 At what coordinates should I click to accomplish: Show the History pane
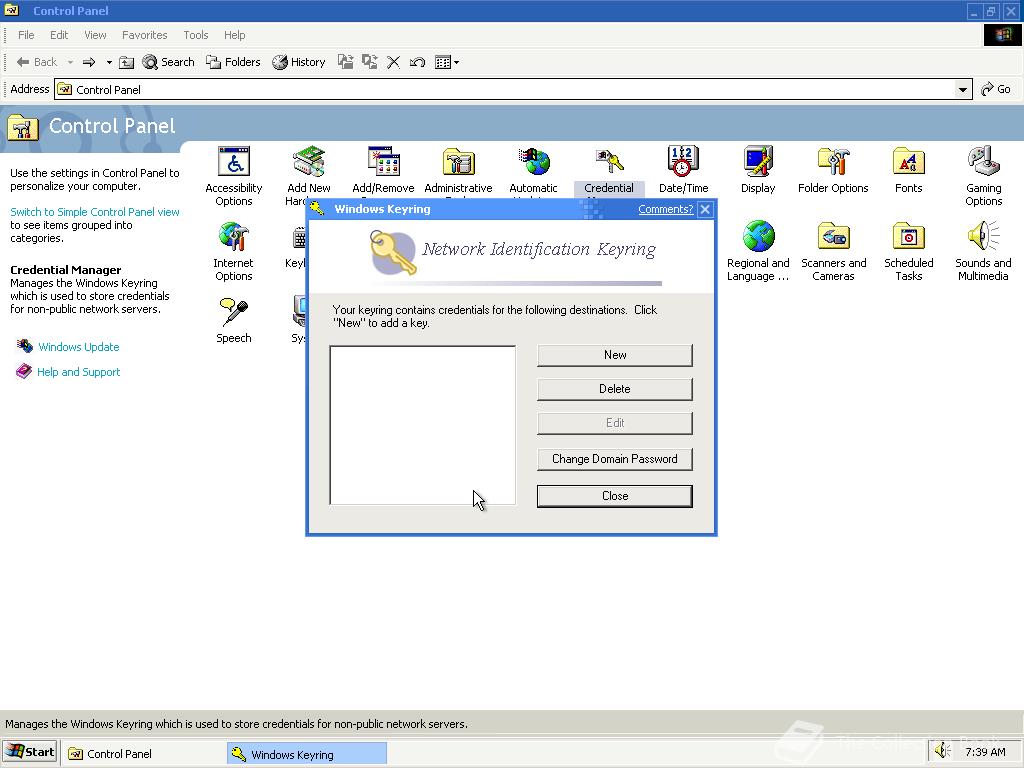coord(298,62)
